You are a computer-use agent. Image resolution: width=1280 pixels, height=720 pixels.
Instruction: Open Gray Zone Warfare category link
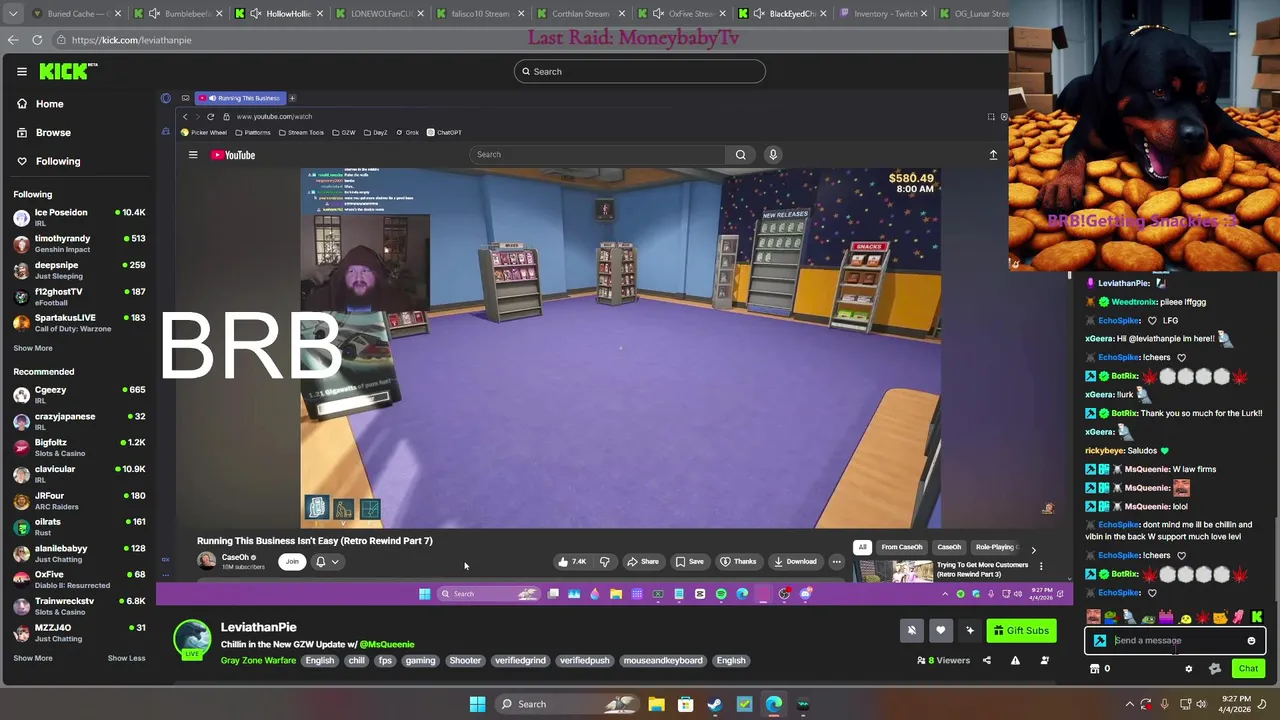pos(258,660)
